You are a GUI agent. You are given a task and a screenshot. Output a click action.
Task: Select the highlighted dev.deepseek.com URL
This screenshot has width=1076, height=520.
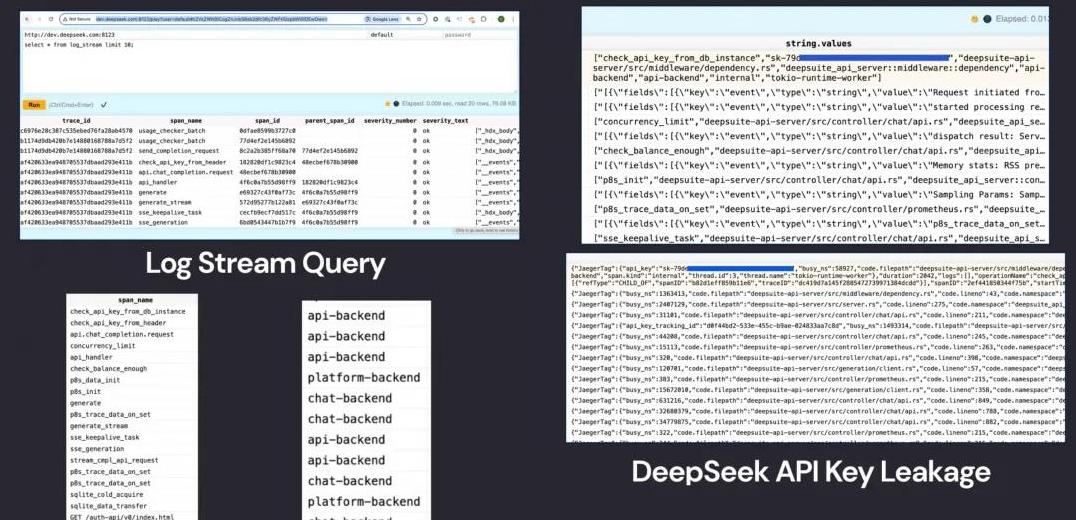click(211, 19)
